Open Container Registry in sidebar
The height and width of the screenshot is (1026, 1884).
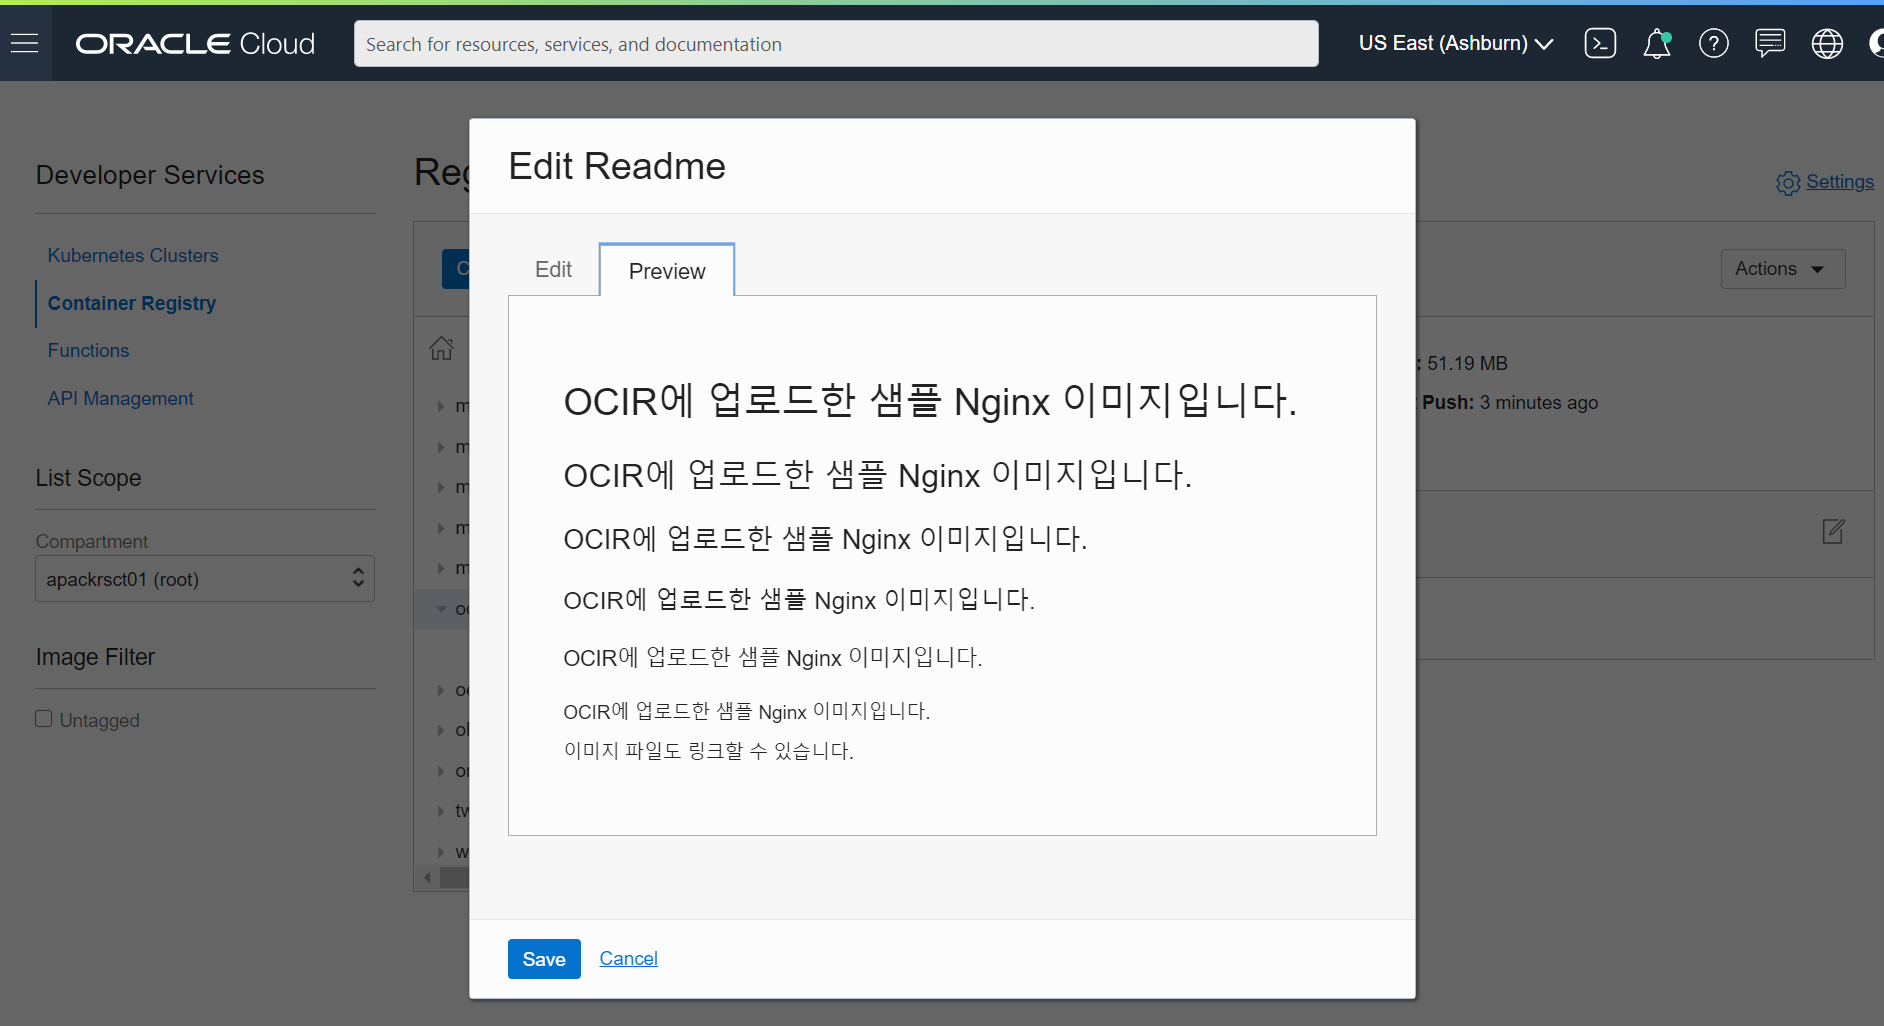pyautogui.click(x=132, y=303)
